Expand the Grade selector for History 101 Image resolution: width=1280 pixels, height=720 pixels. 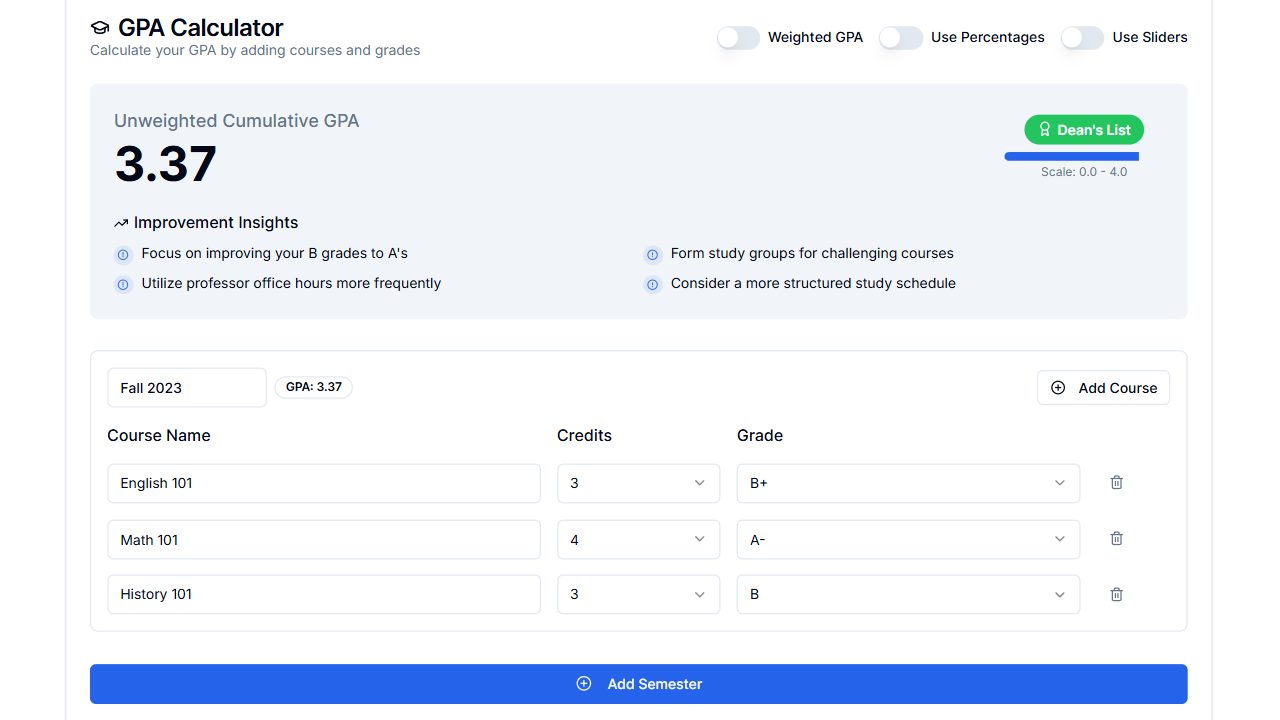907,594
